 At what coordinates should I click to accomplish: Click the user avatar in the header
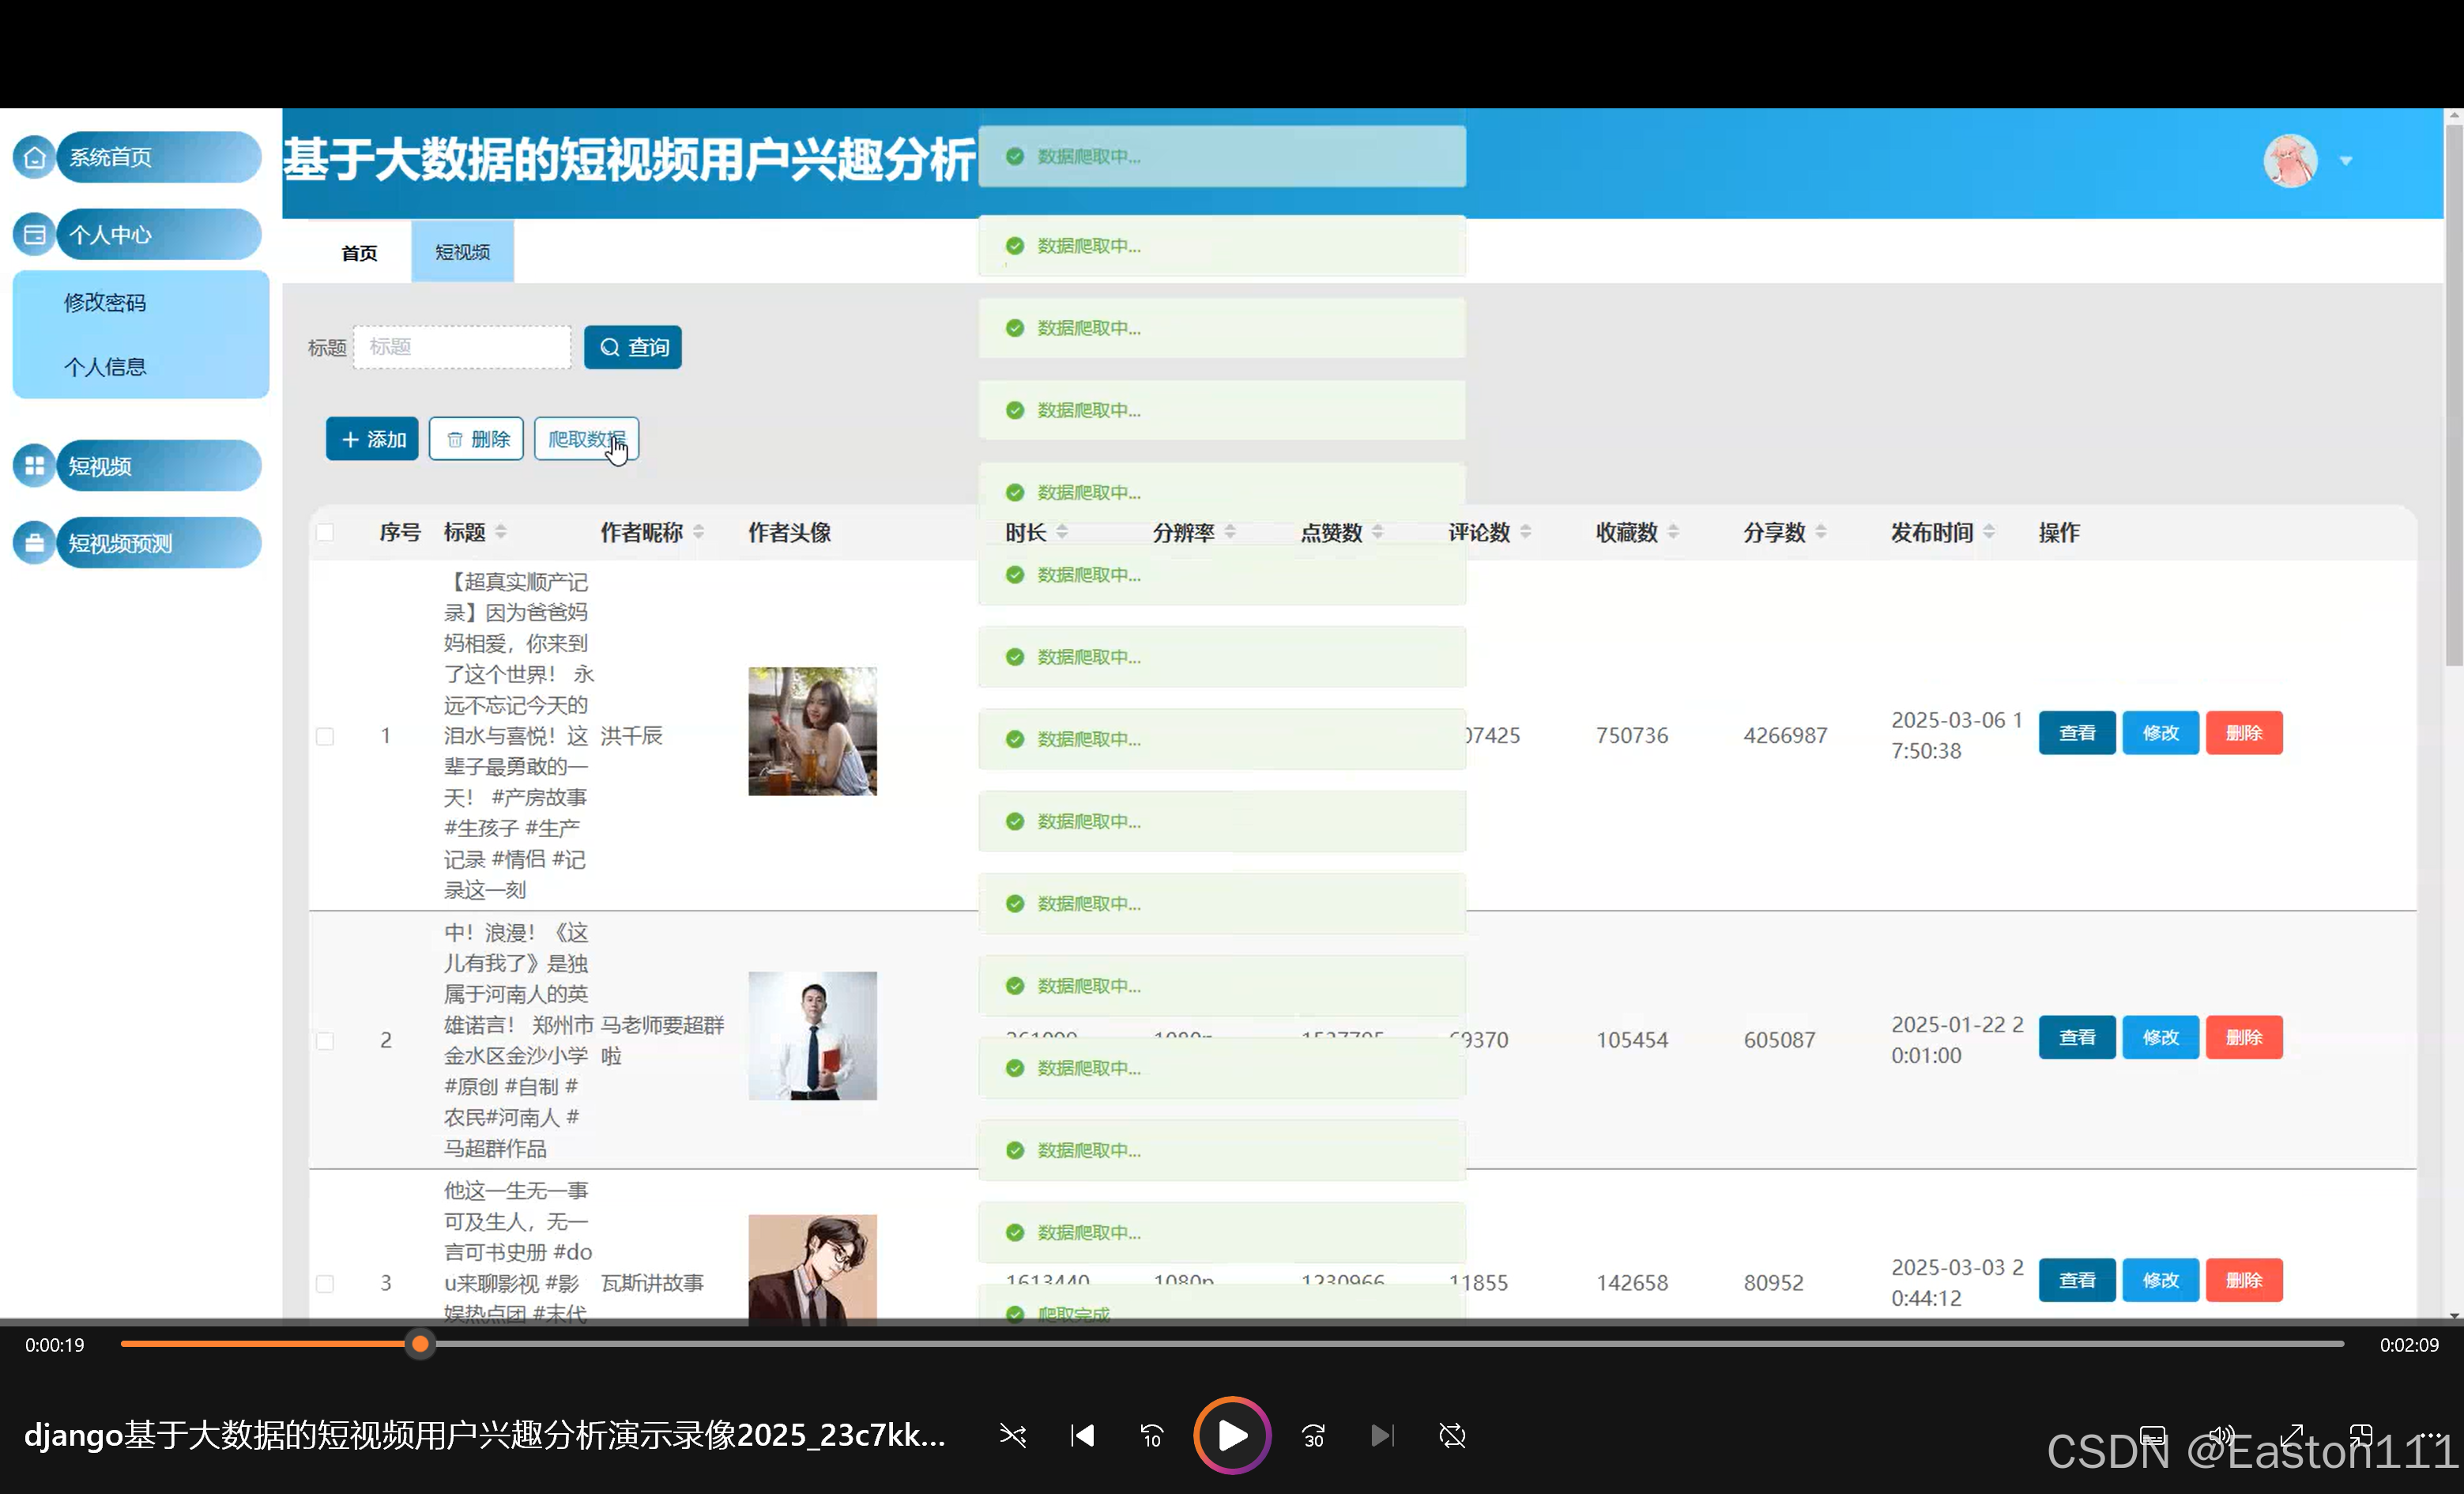(2291, 161)
